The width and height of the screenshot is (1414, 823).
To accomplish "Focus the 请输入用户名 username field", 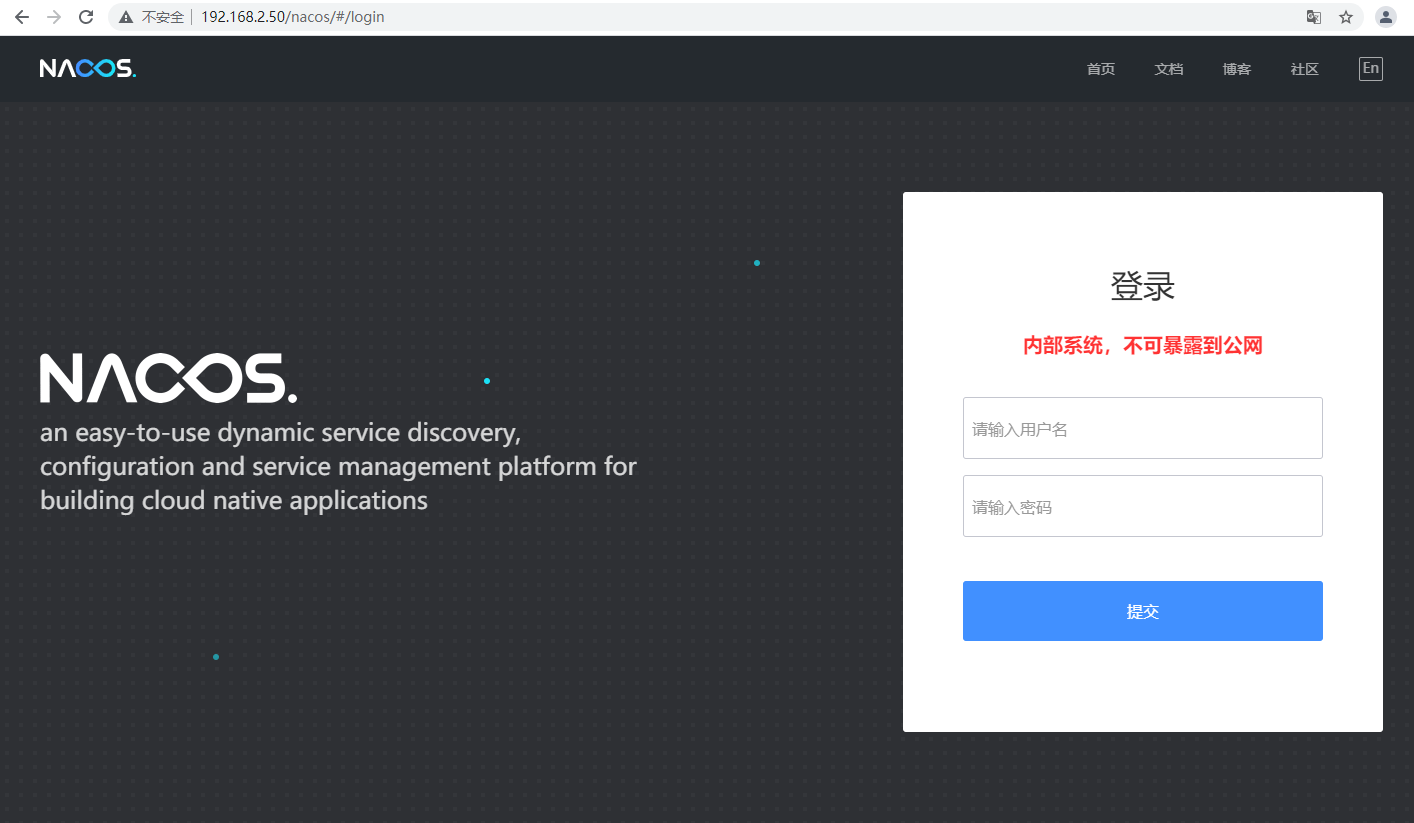I will (x=1143, y=428).
